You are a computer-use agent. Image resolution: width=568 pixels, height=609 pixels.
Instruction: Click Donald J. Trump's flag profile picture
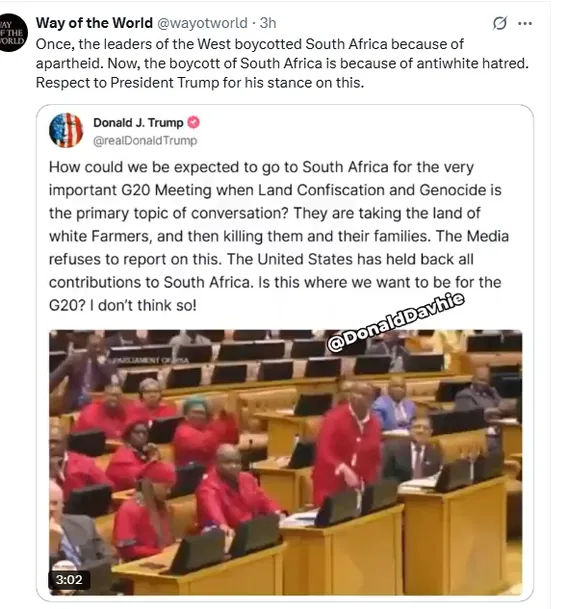(x=66, y=130)
